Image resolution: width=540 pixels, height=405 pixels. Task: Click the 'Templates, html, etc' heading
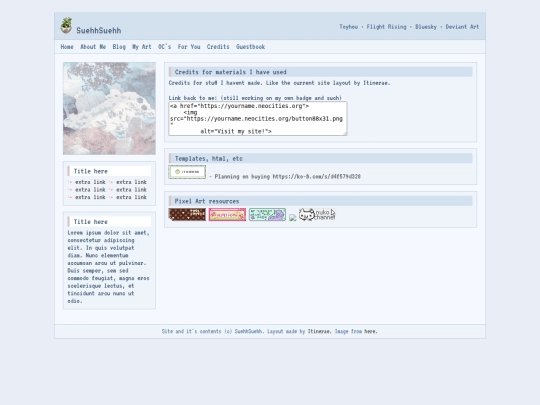click(209, 158)
